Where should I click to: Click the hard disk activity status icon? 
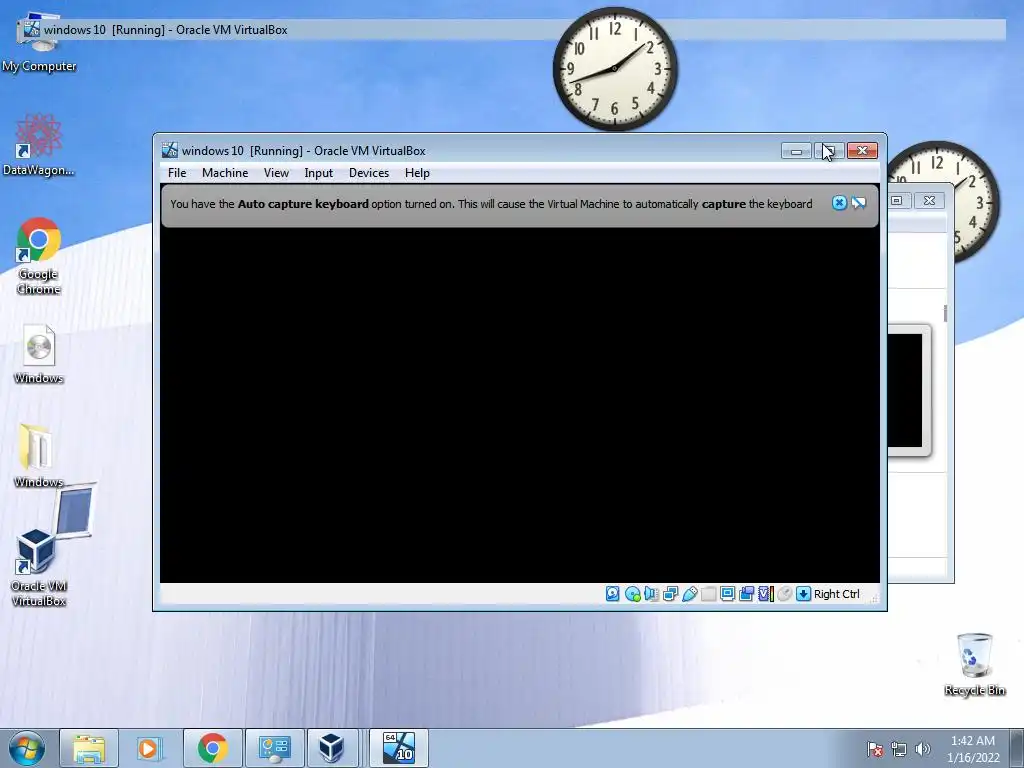(613, 594)
